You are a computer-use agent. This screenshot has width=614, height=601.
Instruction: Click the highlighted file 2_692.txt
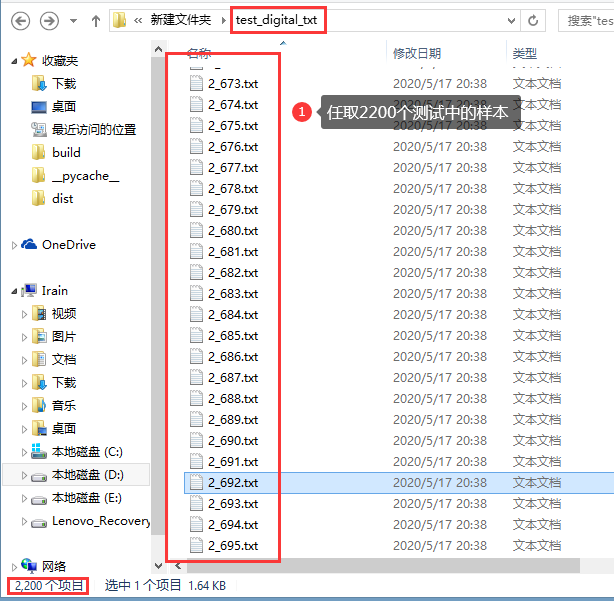[233, 482]
